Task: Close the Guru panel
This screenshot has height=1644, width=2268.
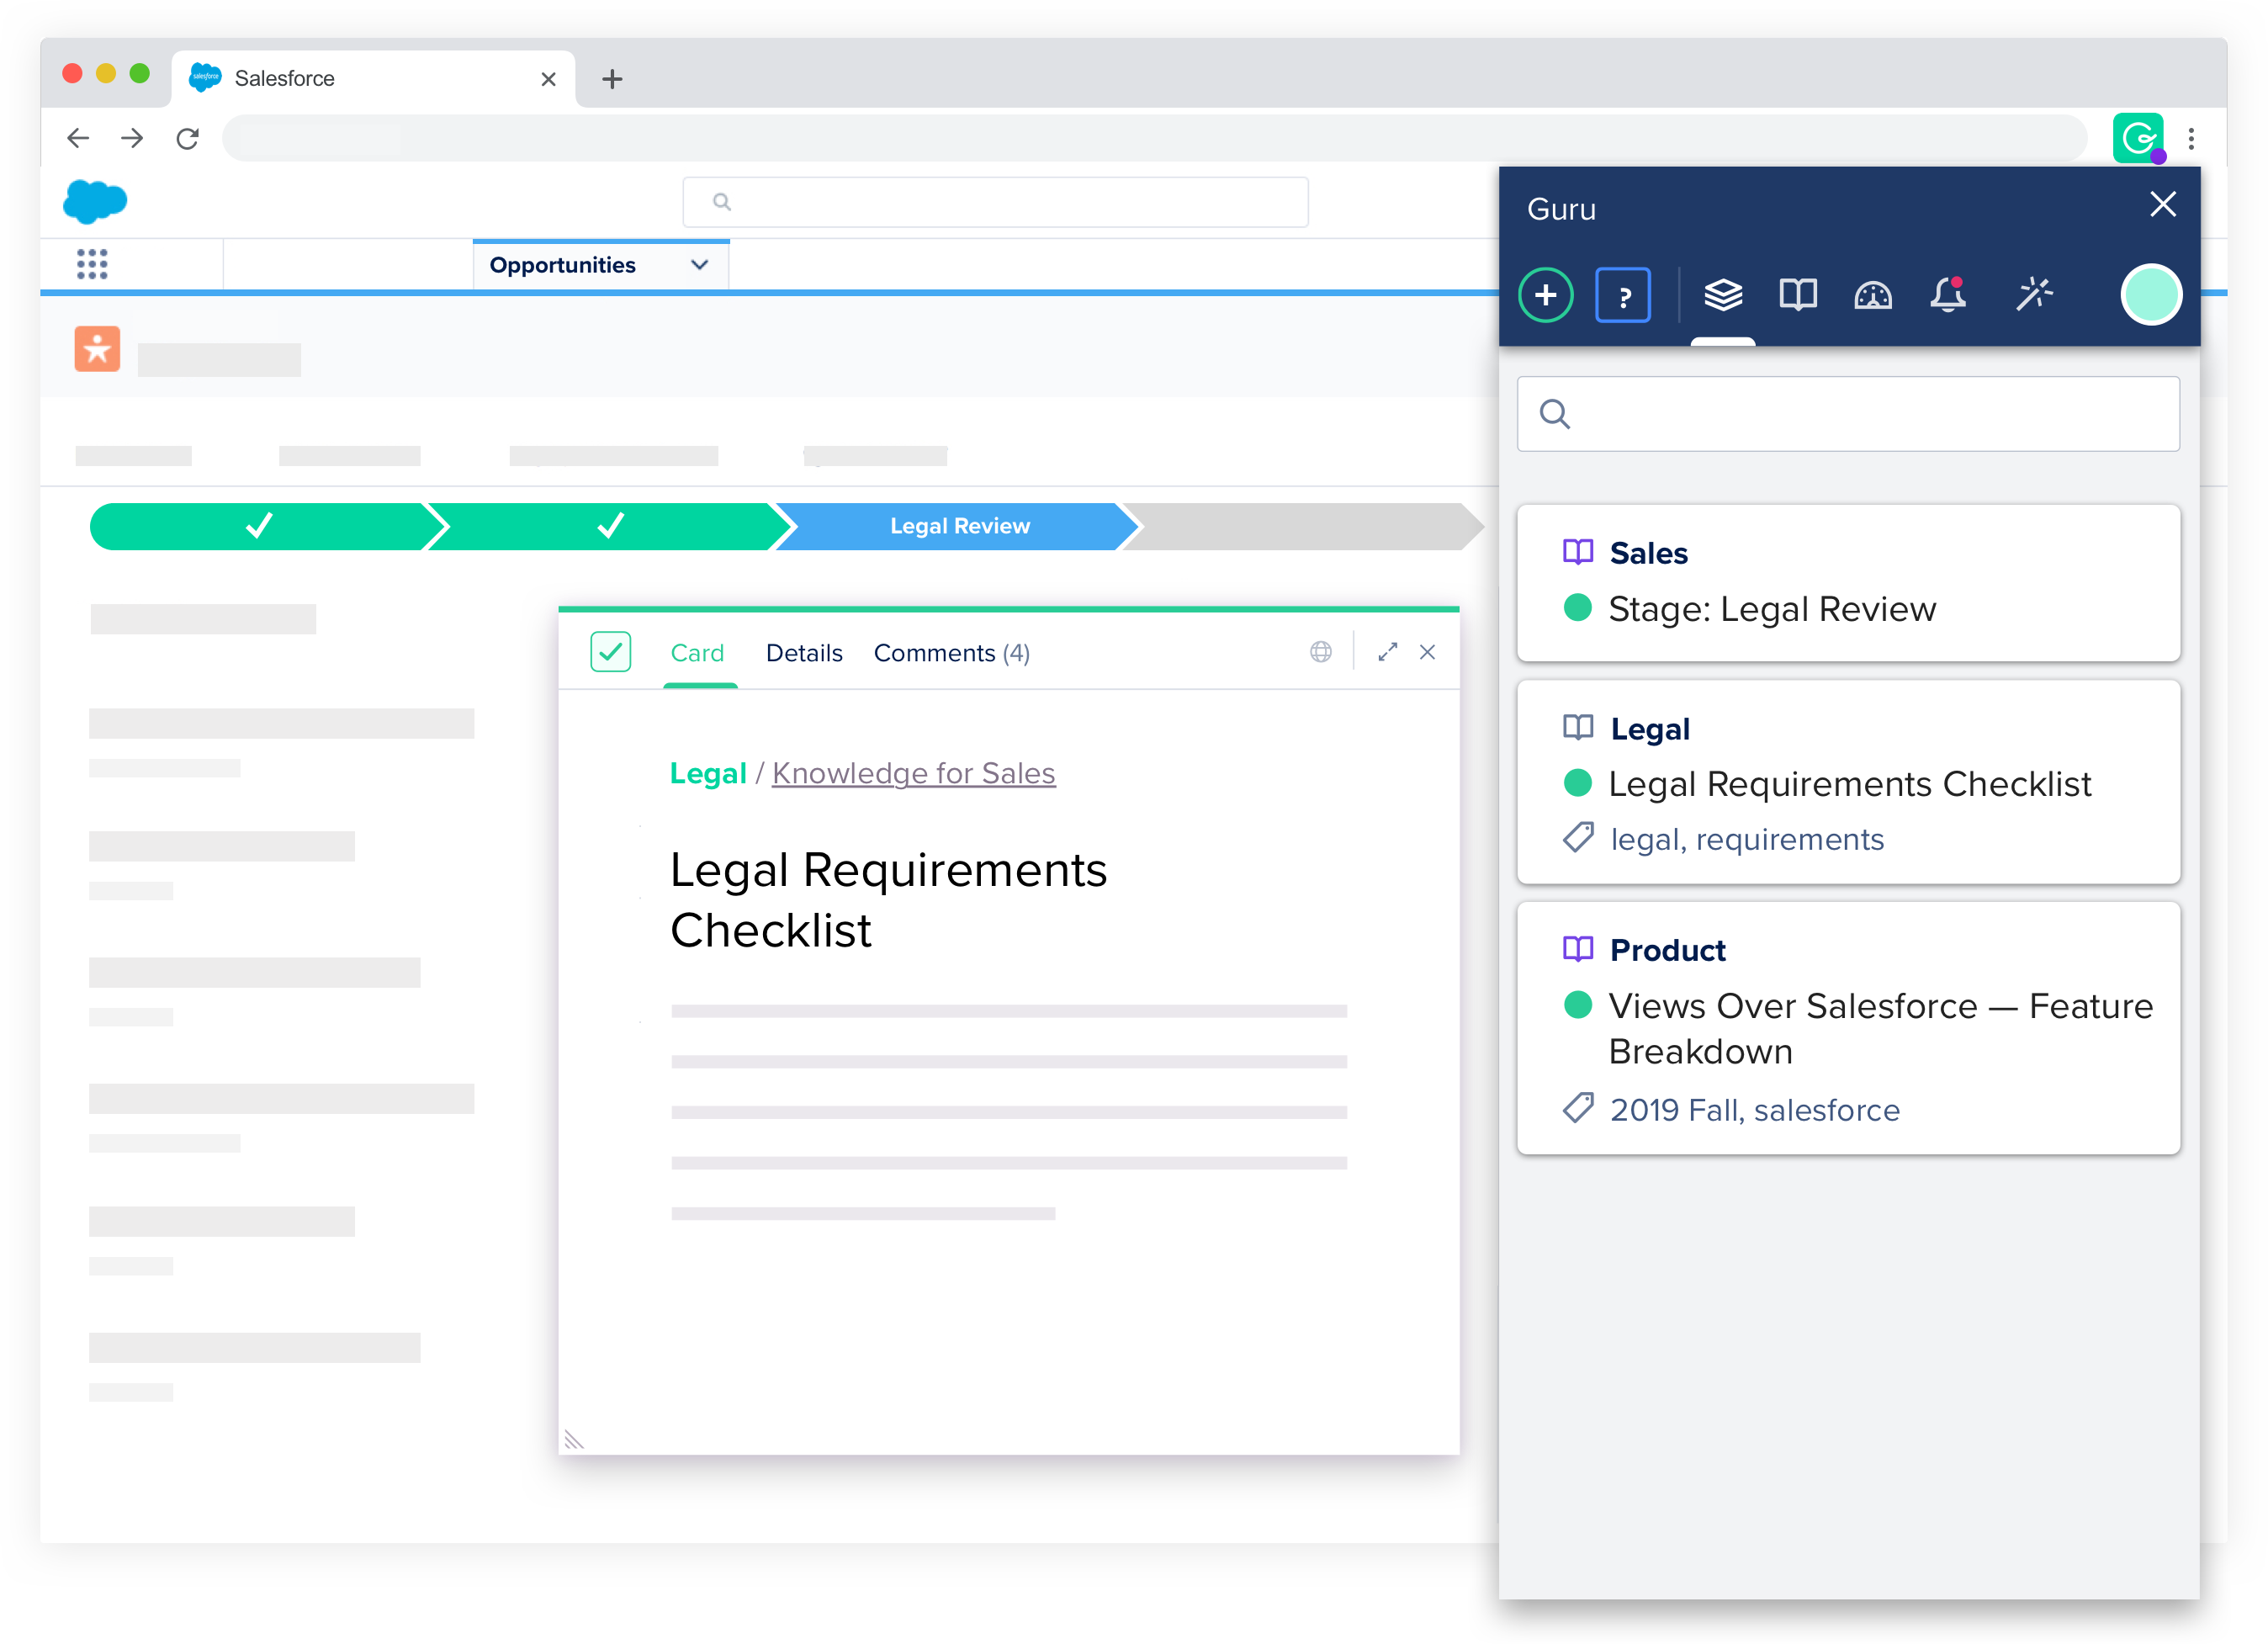Action: pos(2162,204)
